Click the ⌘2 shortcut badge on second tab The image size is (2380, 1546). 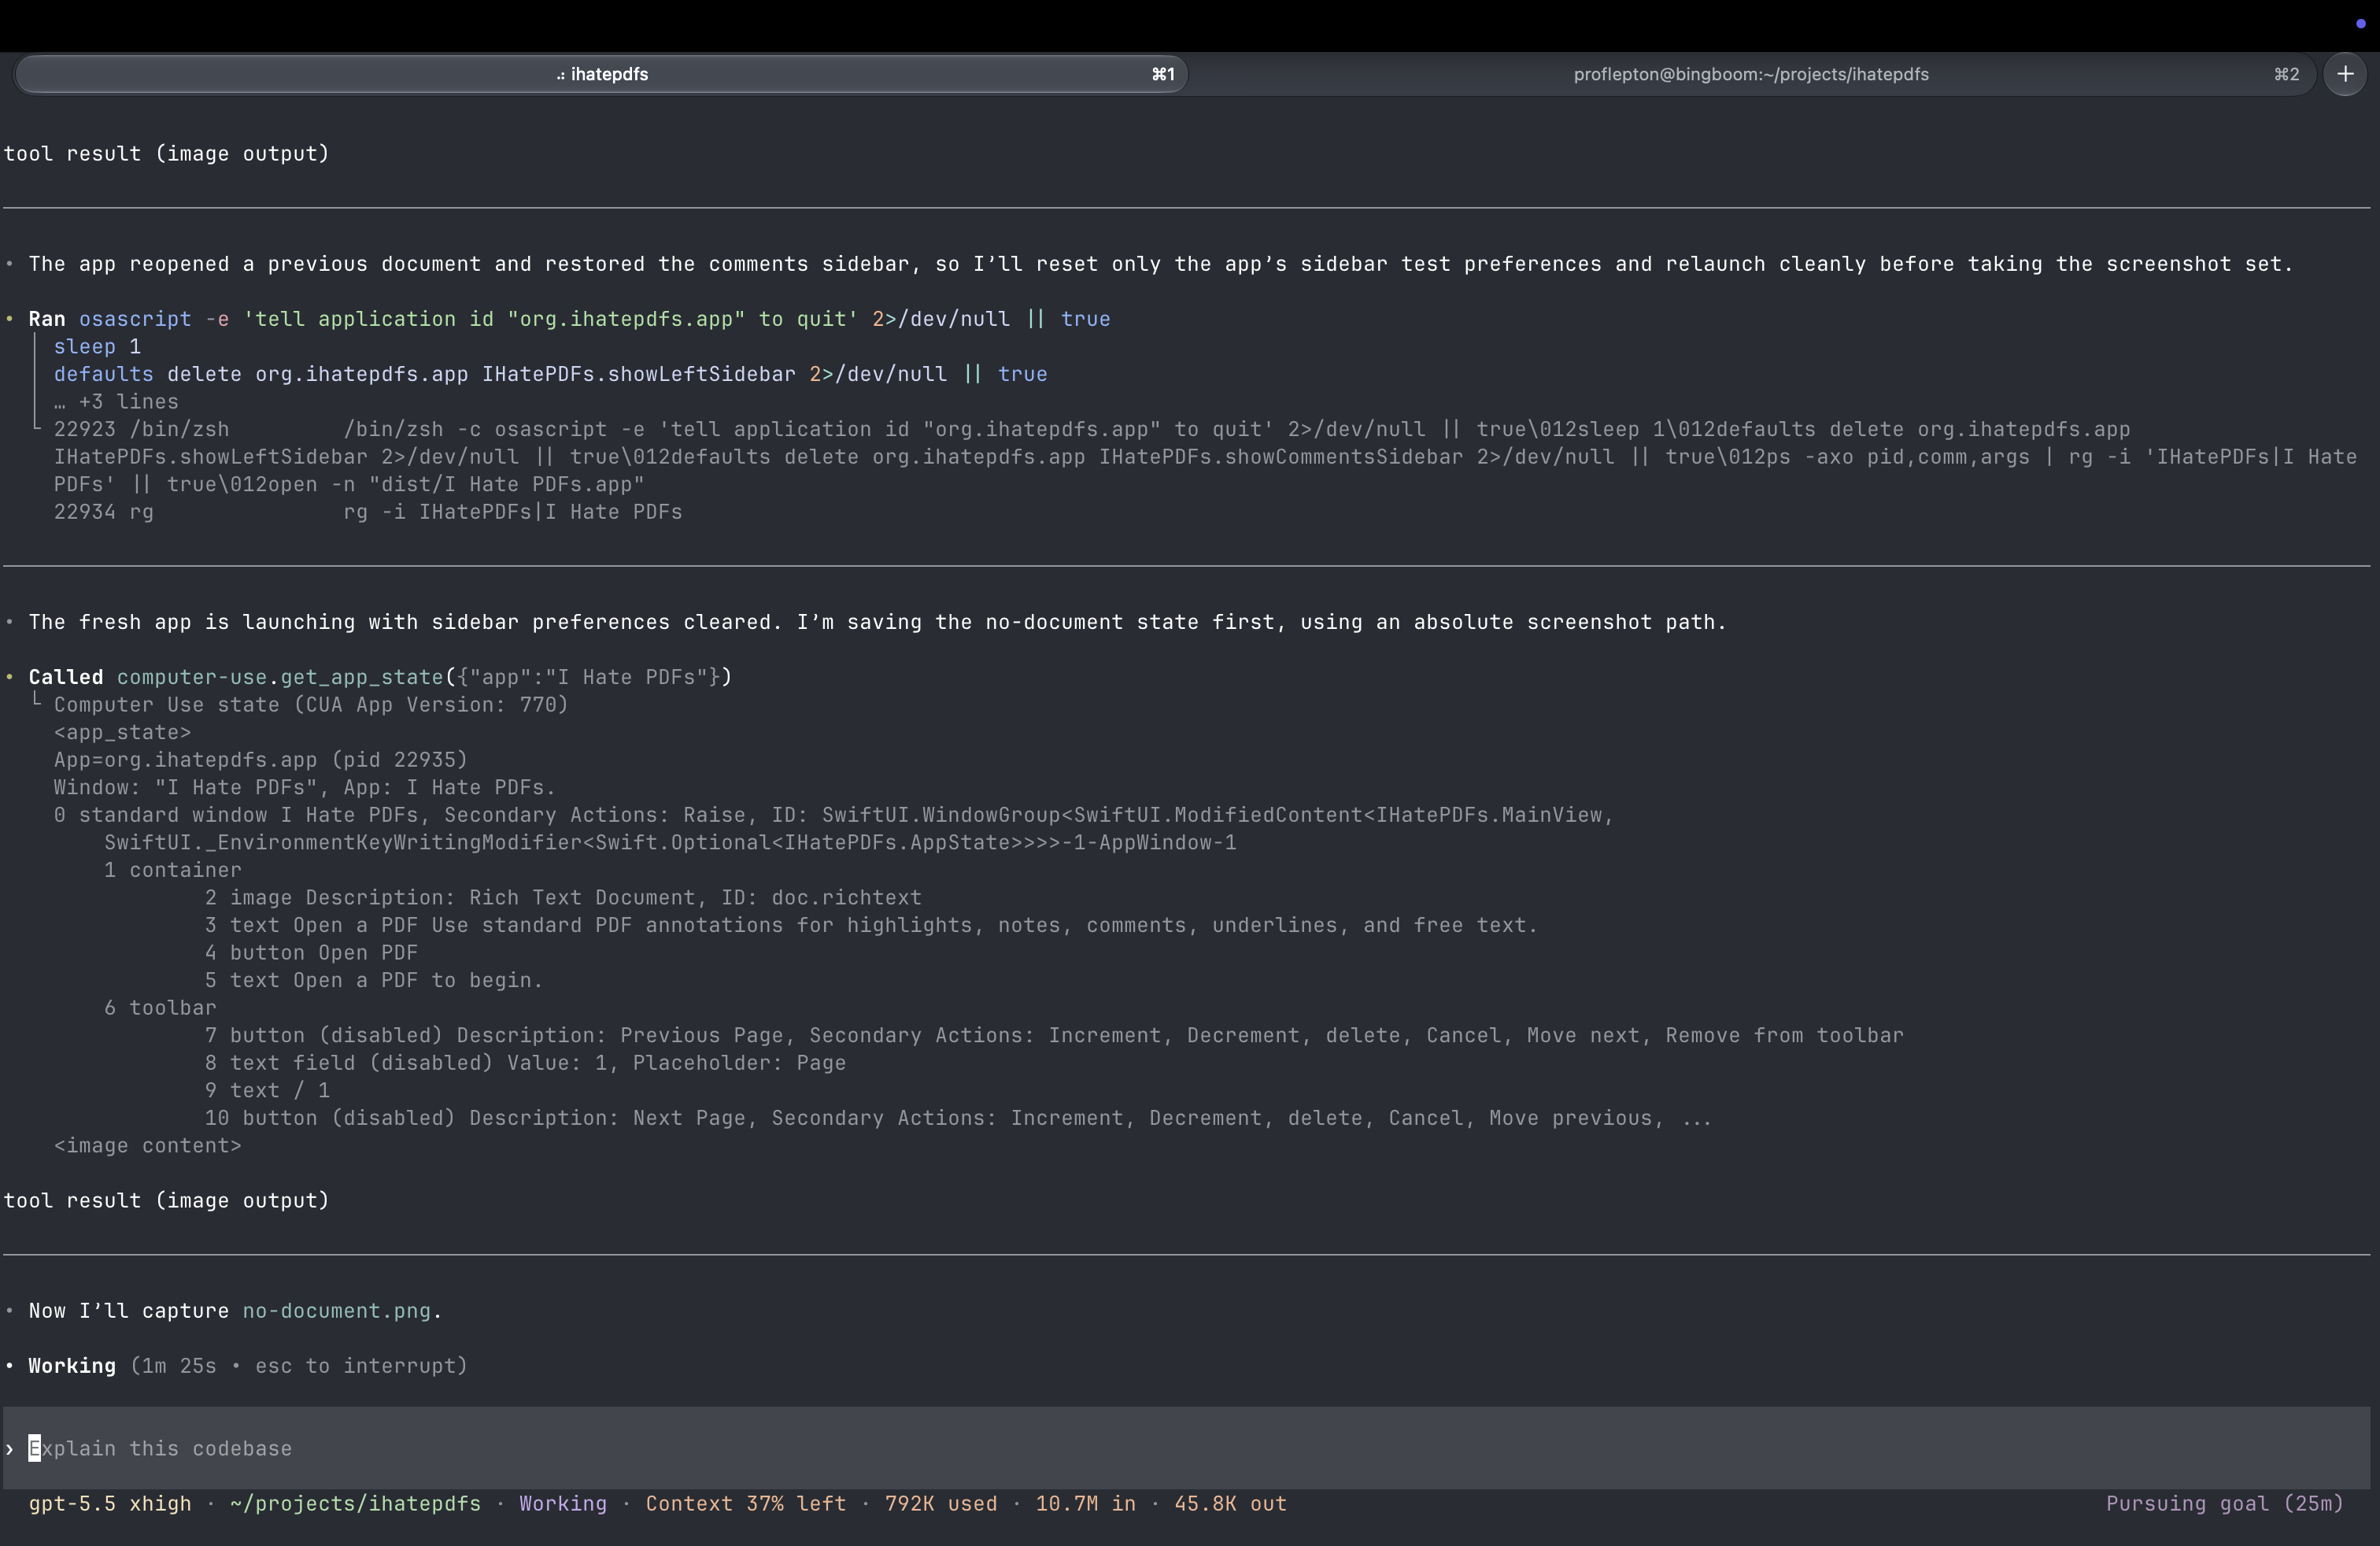(2286, 74)
